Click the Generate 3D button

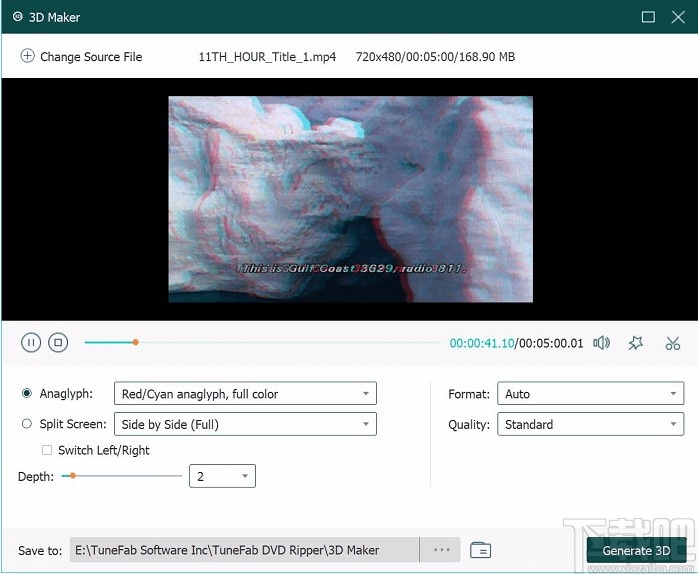pos(636,550)
